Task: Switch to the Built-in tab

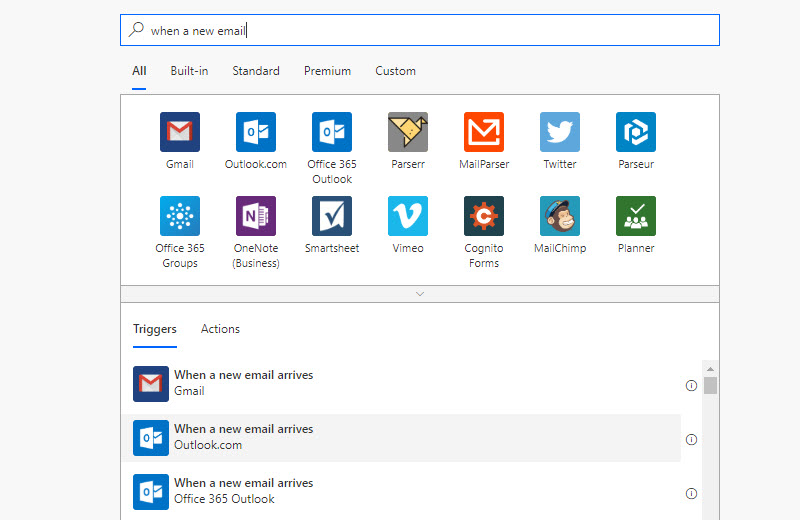Action: 189,71
